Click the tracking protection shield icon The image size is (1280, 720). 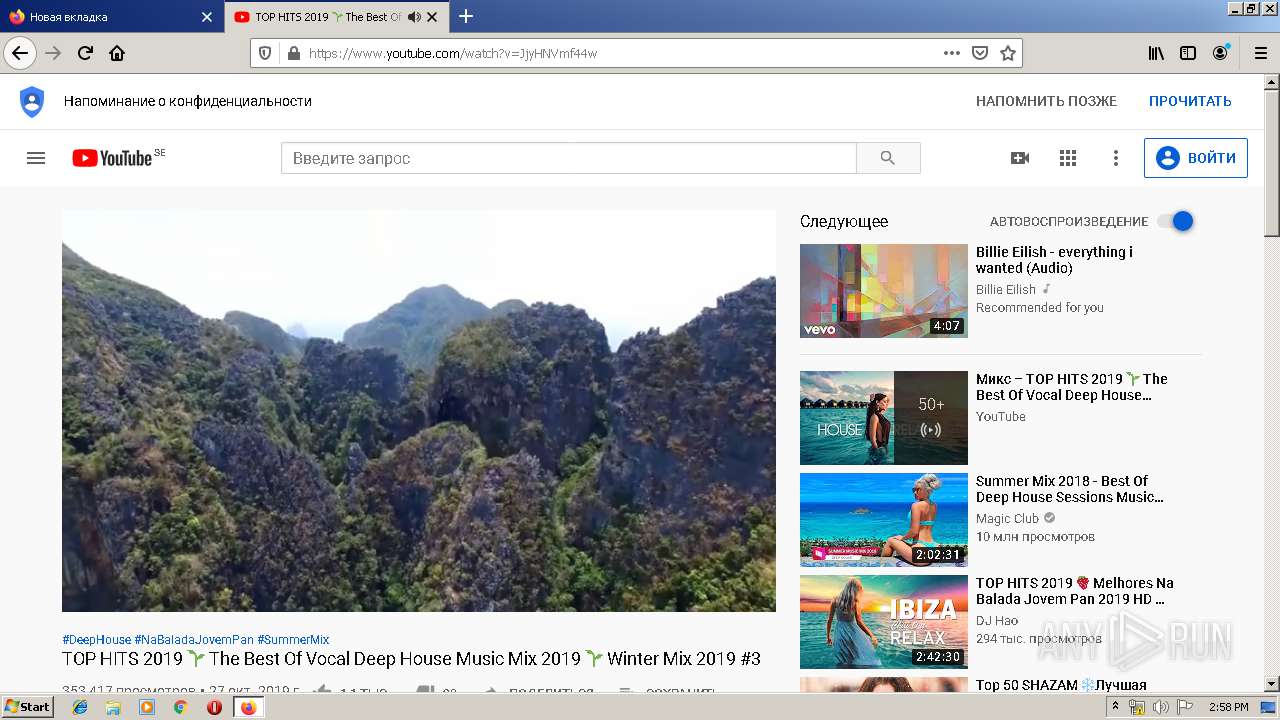click(265, 53)
